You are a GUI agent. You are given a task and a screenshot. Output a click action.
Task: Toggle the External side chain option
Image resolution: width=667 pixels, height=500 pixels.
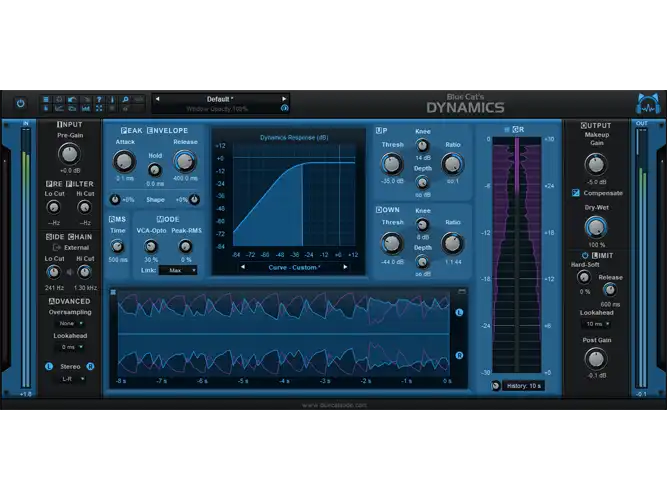coord(71,247)
